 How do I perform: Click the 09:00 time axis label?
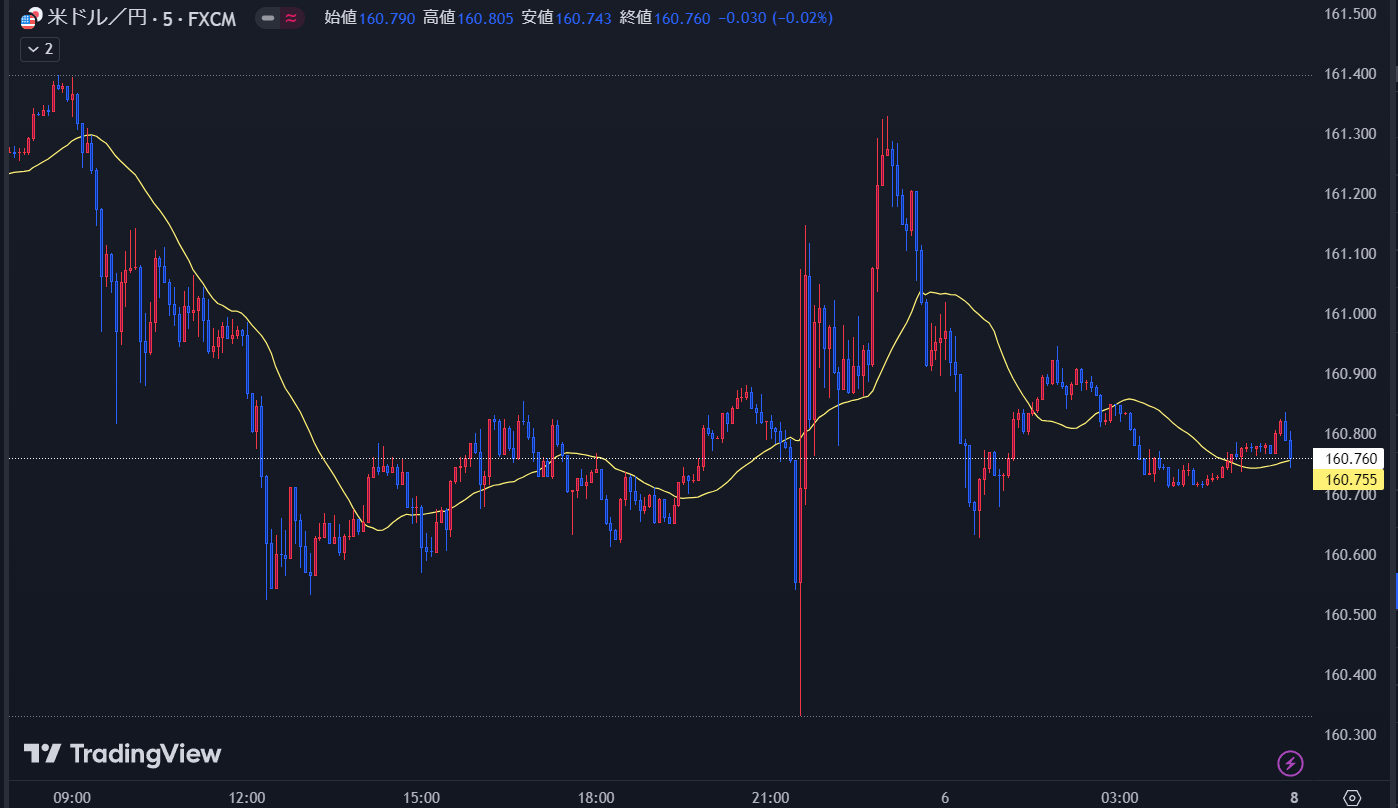tap(72, 797)
